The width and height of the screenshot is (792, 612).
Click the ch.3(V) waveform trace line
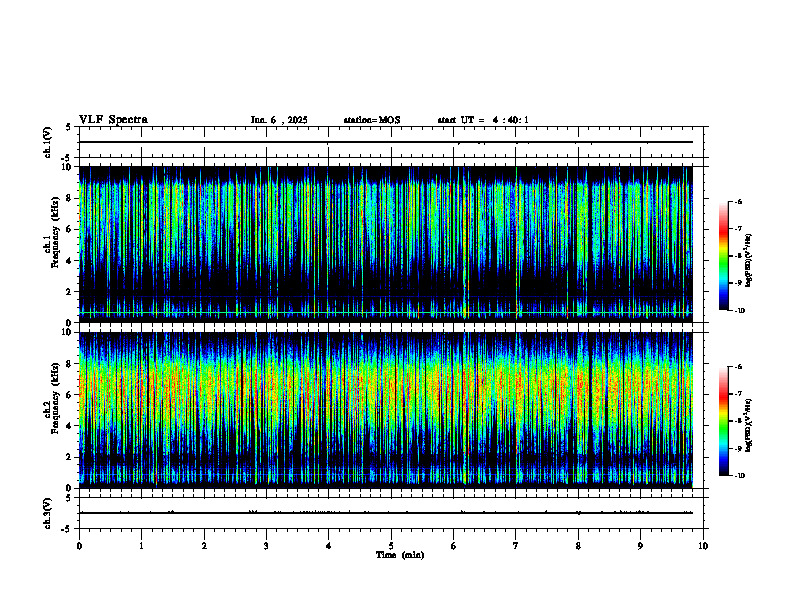click(x=386, y=513)
